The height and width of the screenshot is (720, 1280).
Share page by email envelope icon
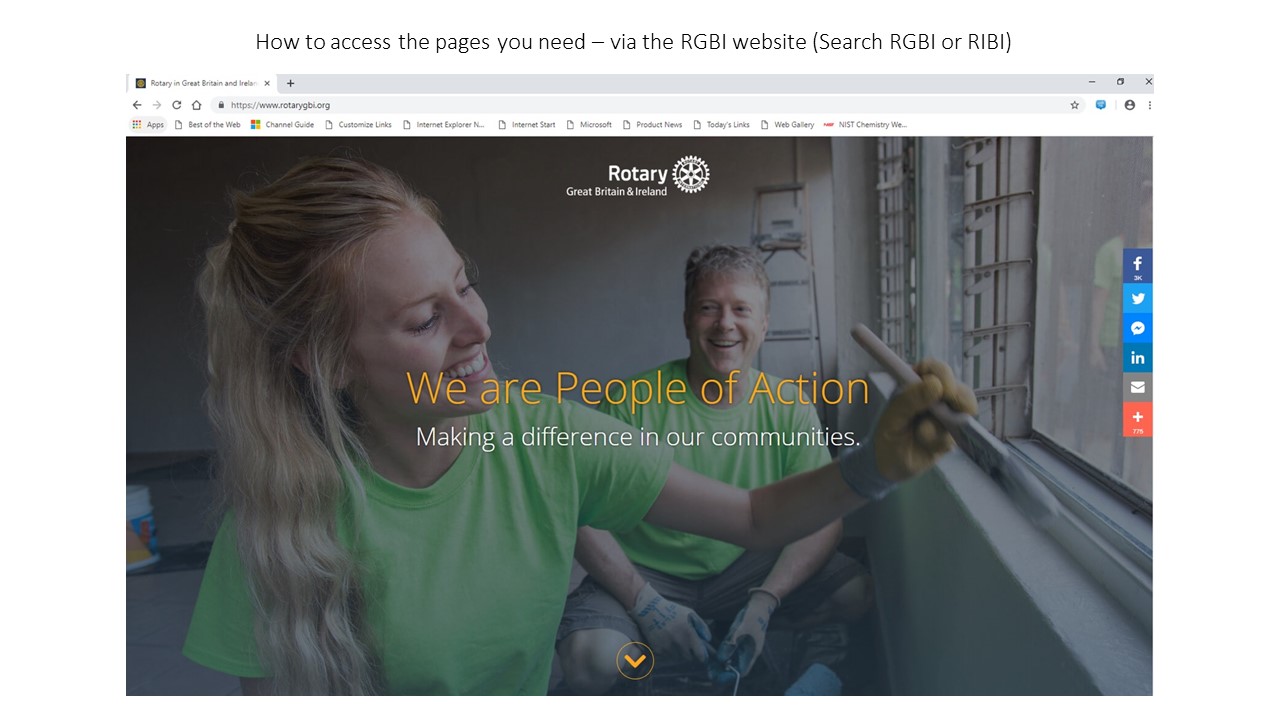[x=1137, y=387]
